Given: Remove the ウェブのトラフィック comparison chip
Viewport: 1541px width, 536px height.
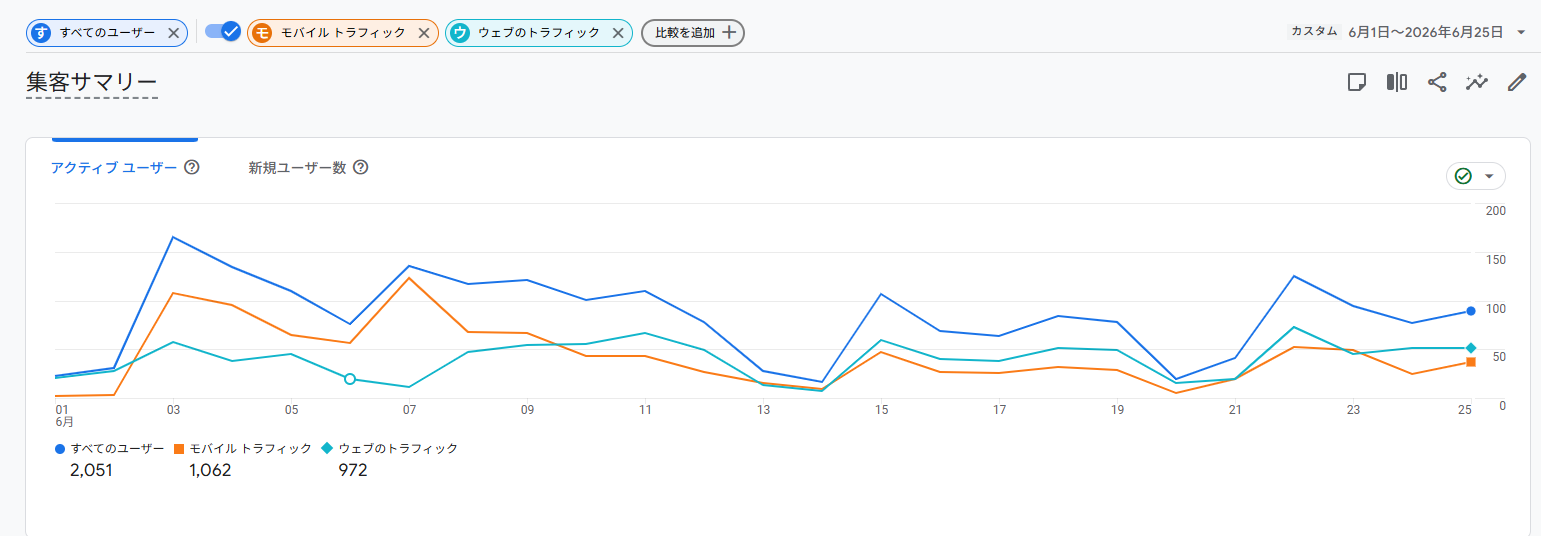Looking at the screenshot, I should coord(618,33).
